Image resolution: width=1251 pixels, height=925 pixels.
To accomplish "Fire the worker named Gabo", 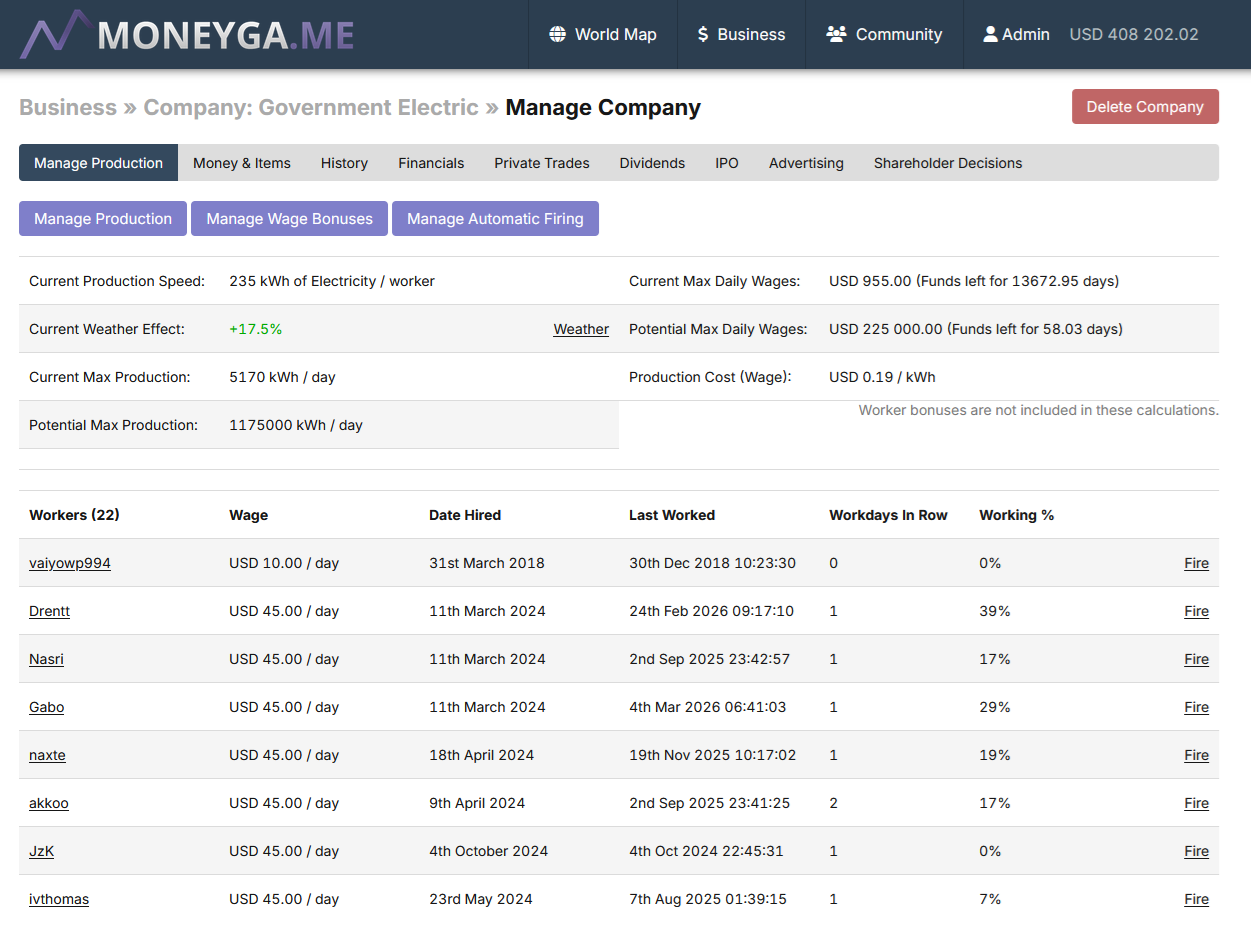I will pos(1196,707).
